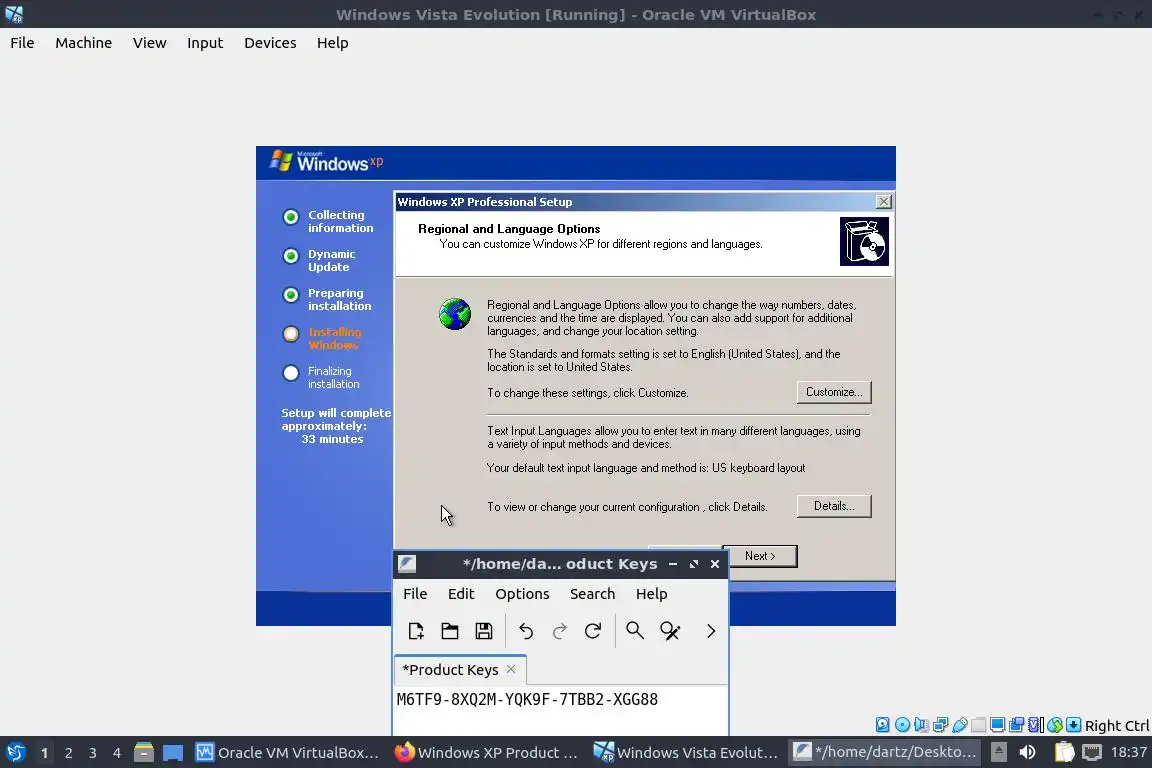The width and height of the screenshot is (1152, 768).
Task: Open file manager icon in taskbar
Action: click(x=144, y=753)
